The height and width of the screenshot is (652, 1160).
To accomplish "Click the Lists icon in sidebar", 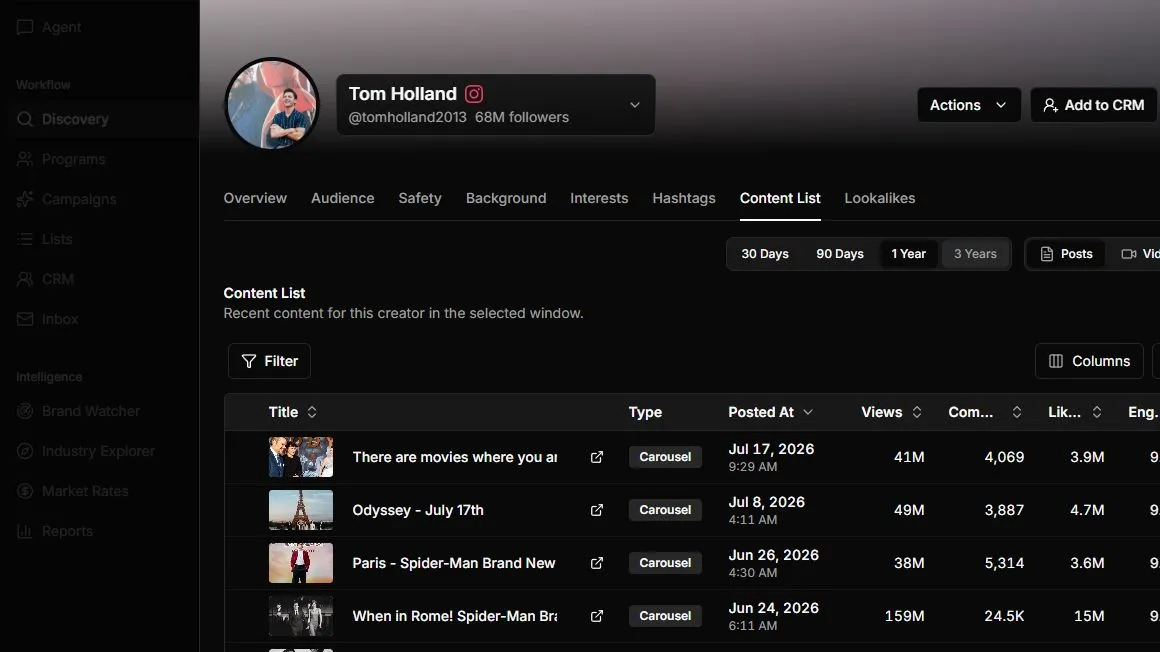I will 25,239.
